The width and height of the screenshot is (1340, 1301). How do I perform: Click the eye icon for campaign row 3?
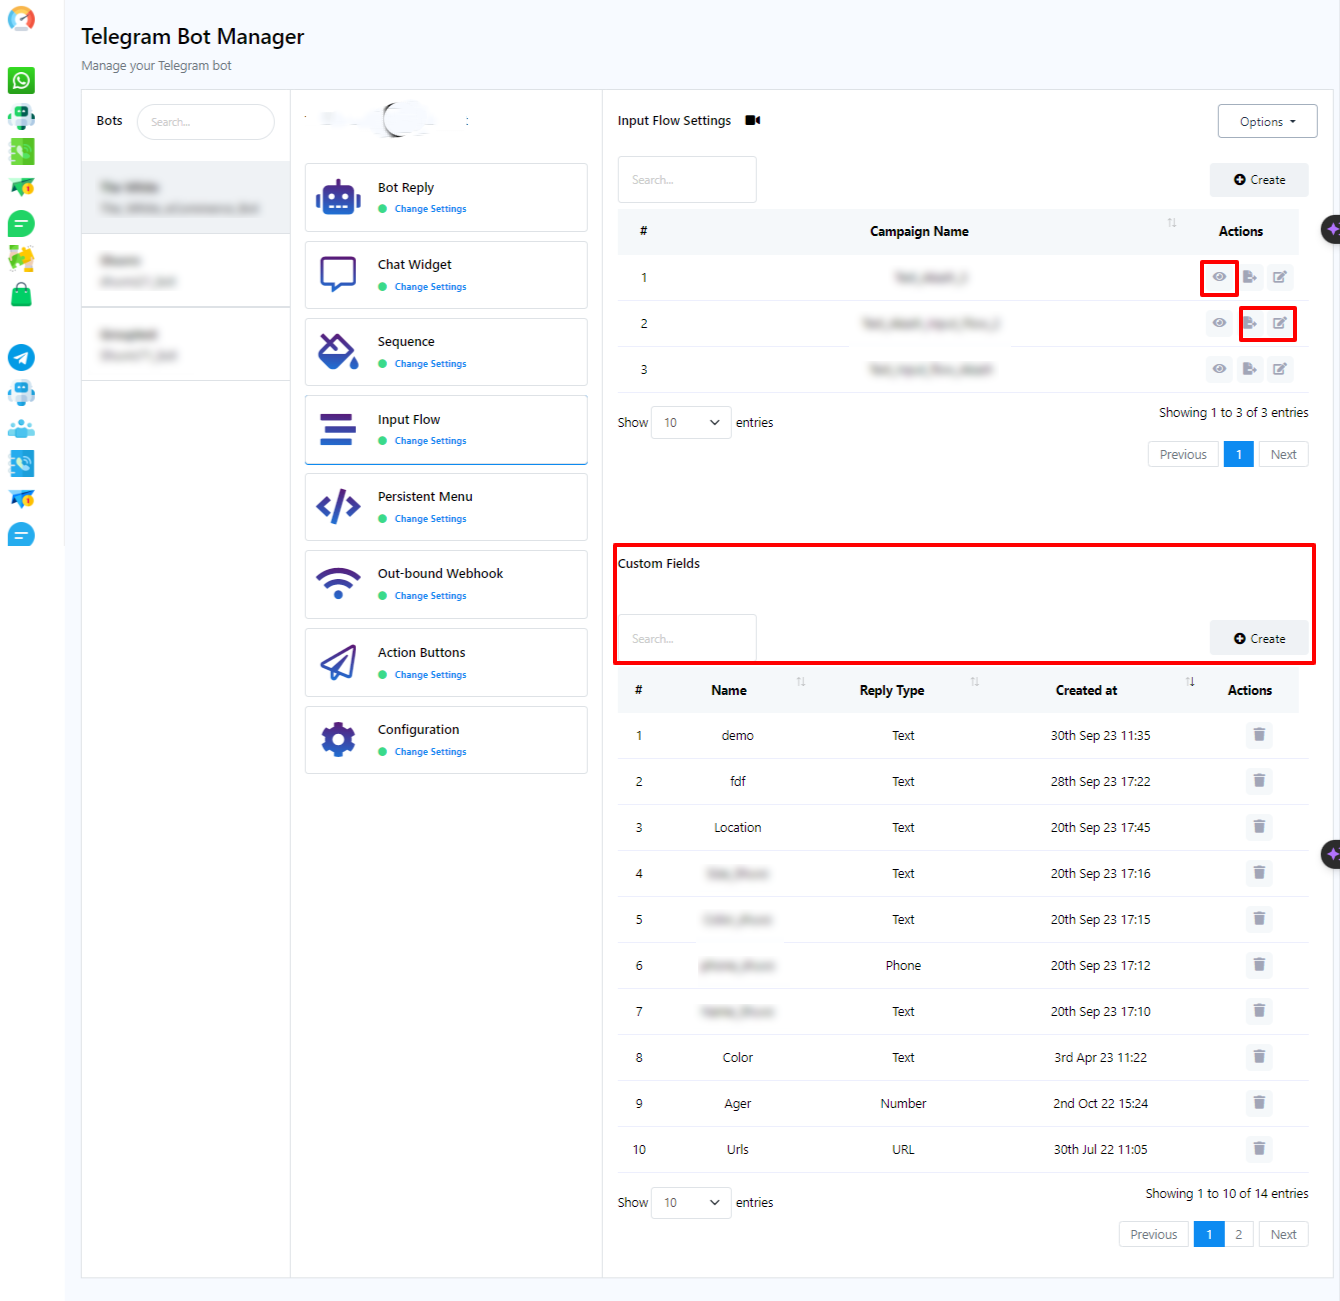tap(1219, 369)
